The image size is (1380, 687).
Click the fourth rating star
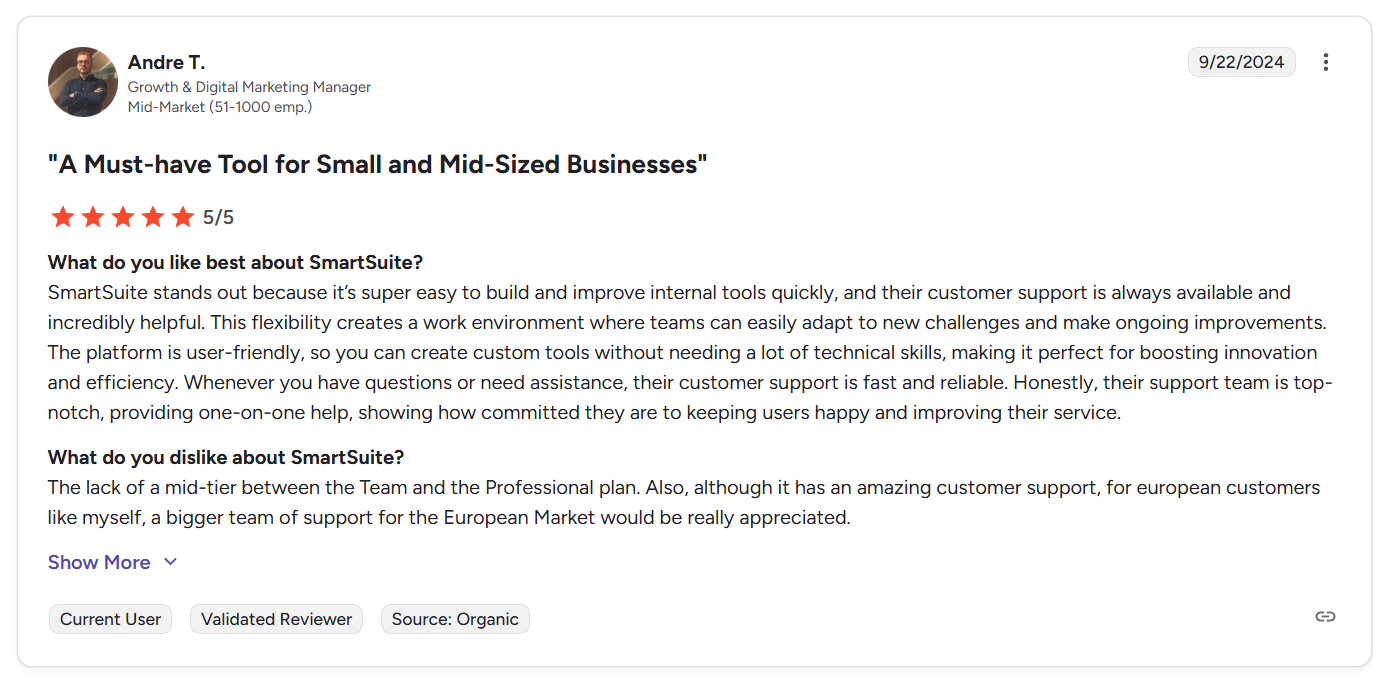(153, 217)
